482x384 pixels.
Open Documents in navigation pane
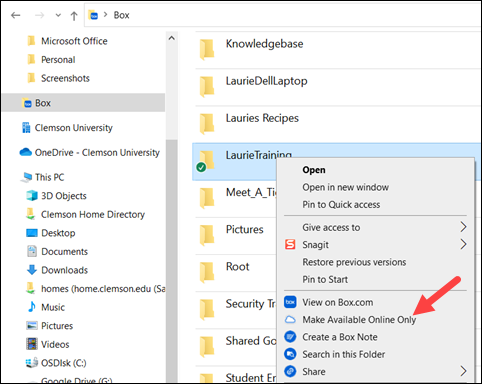coord(64,251)
